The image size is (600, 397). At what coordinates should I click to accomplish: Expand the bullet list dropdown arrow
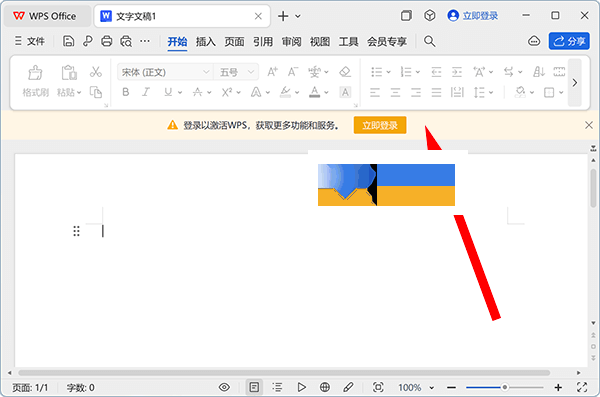pyautogui.click(x=389, y=72)
